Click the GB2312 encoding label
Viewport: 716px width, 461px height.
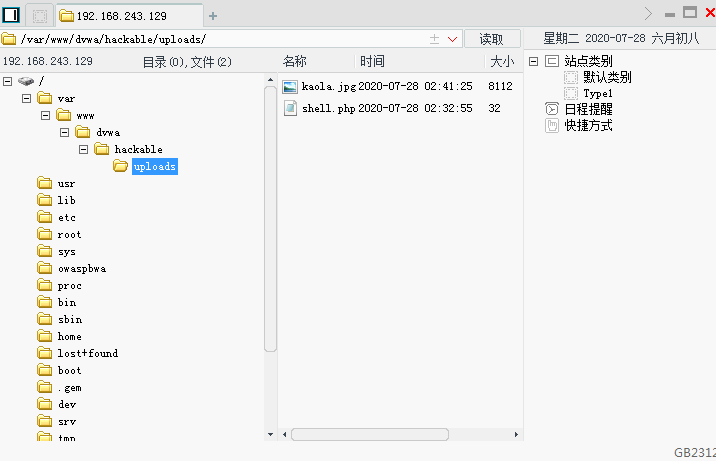click(x=695, y=453)
